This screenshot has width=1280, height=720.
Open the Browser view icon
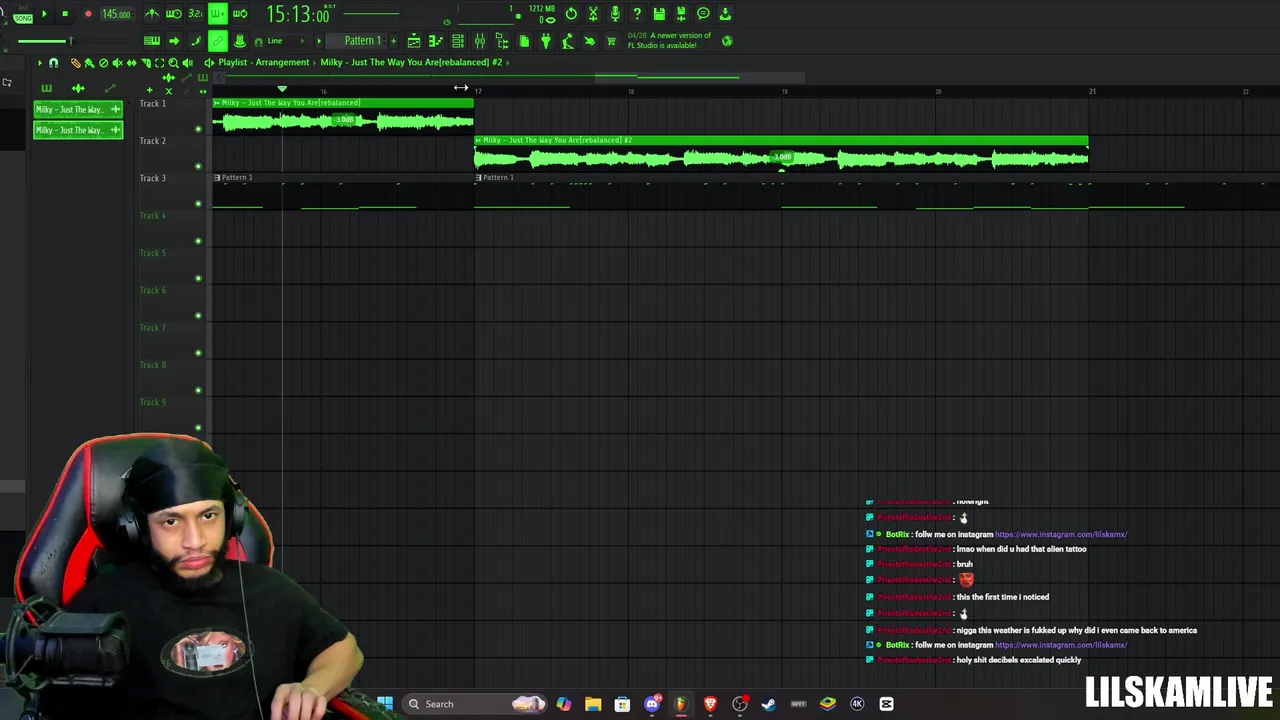(501, 41)
